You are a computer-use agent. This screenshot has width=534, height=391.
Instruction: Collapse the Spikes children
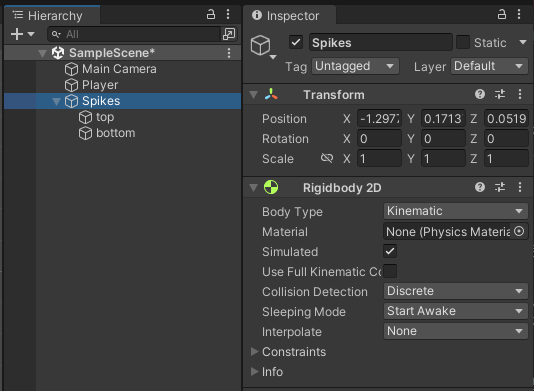coord(56,101)
